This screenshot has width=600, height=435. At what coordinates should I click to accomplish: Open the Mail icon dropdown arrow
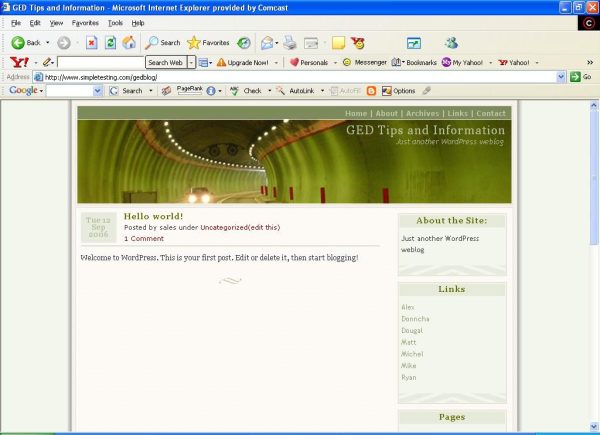pos(276,43)
